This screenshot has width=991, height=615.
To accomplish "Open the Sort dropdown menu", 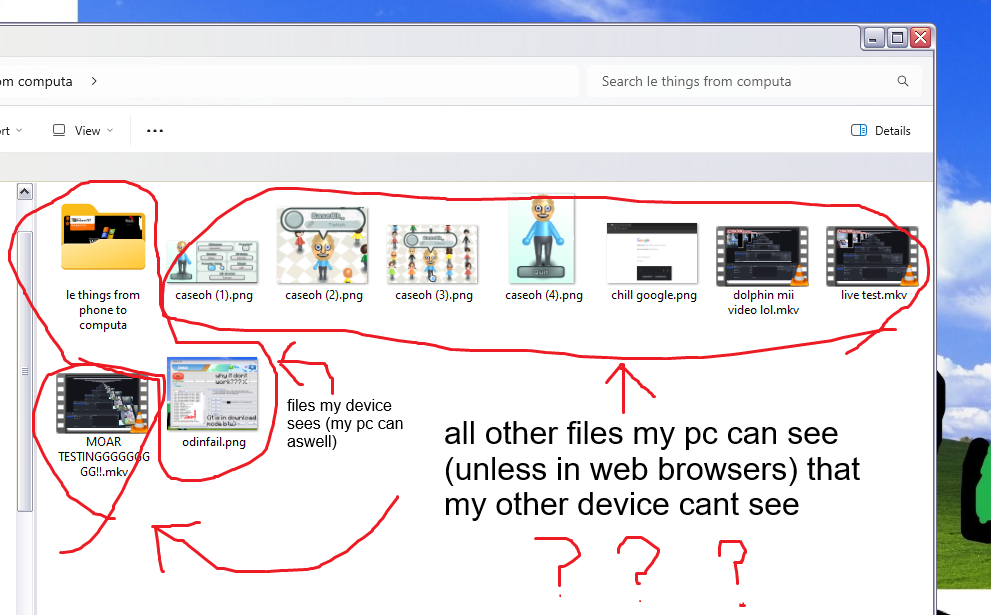I will point(11,131).
